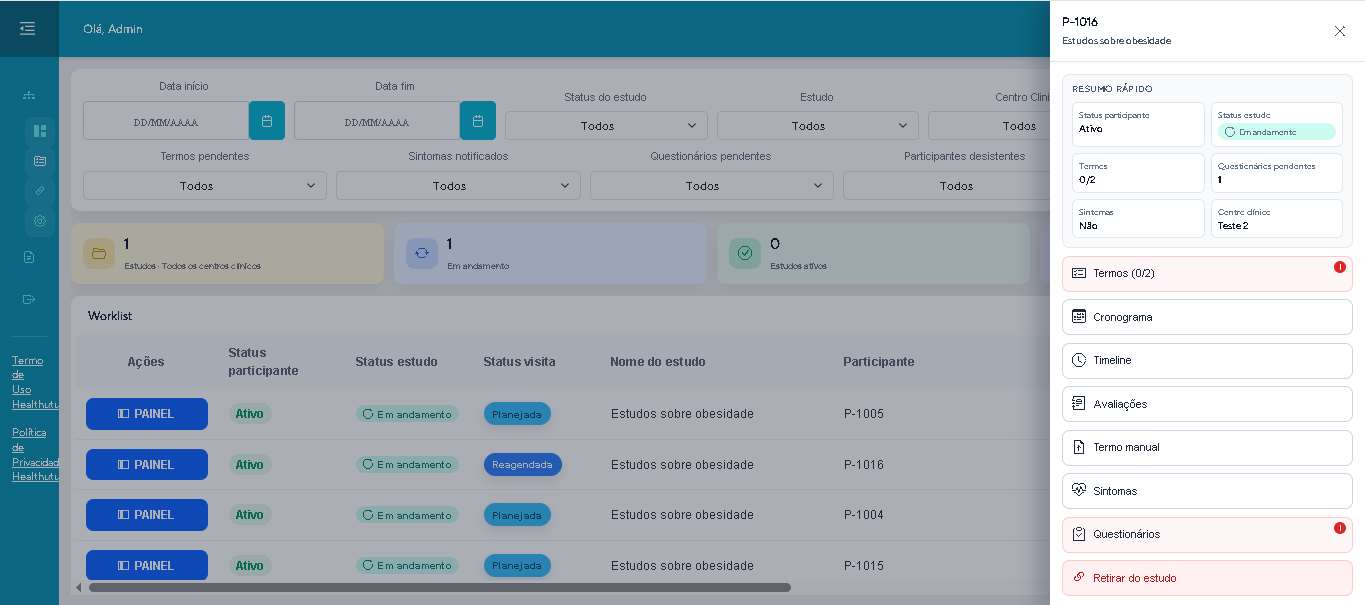1365x605 pixels.
Task: Open Política de Privacidade link
Action: click(35, 454)
